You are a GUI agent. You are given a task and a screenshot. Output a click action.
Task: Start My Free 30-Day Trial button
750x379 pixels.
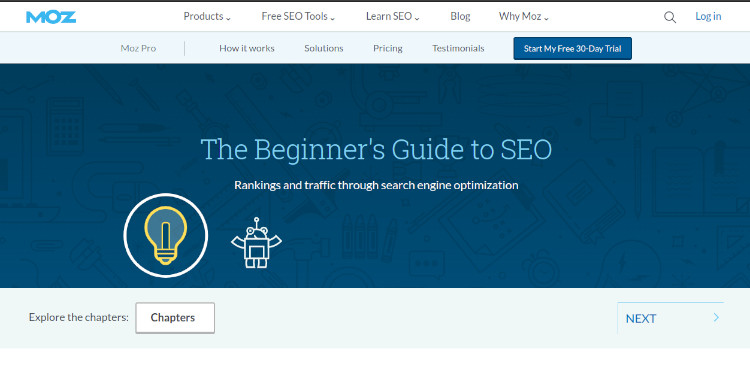click(573, 48)
